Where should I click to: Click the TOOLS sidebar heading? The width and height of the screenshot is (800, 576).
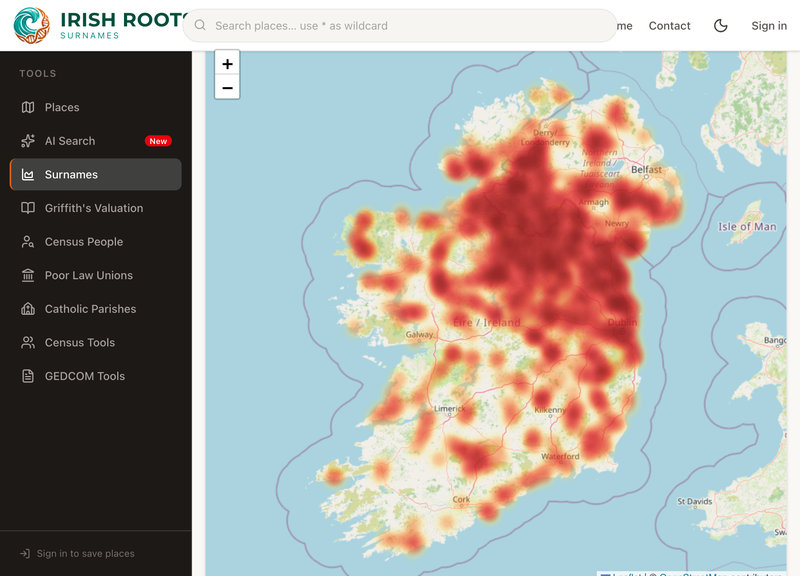(x=38, y=73)
